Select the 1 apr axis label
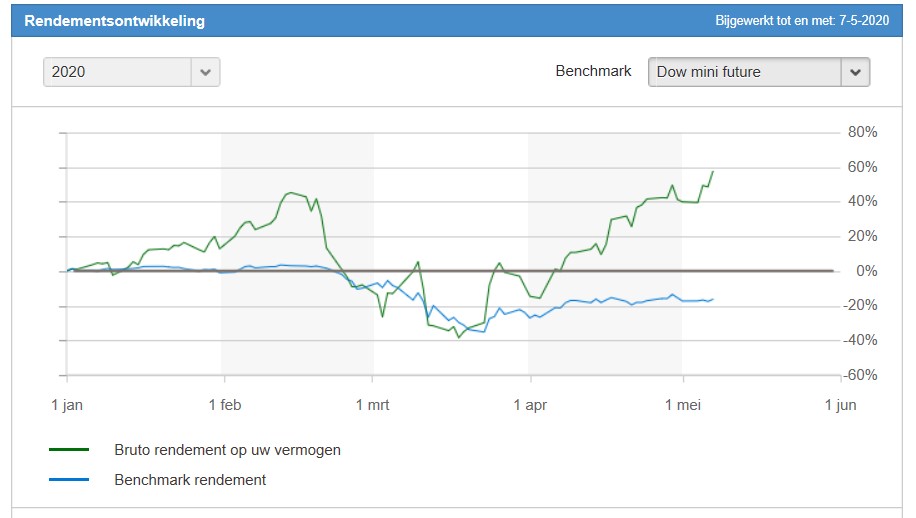The width and height of the screenshot is (916, 518). pos(529,405)
